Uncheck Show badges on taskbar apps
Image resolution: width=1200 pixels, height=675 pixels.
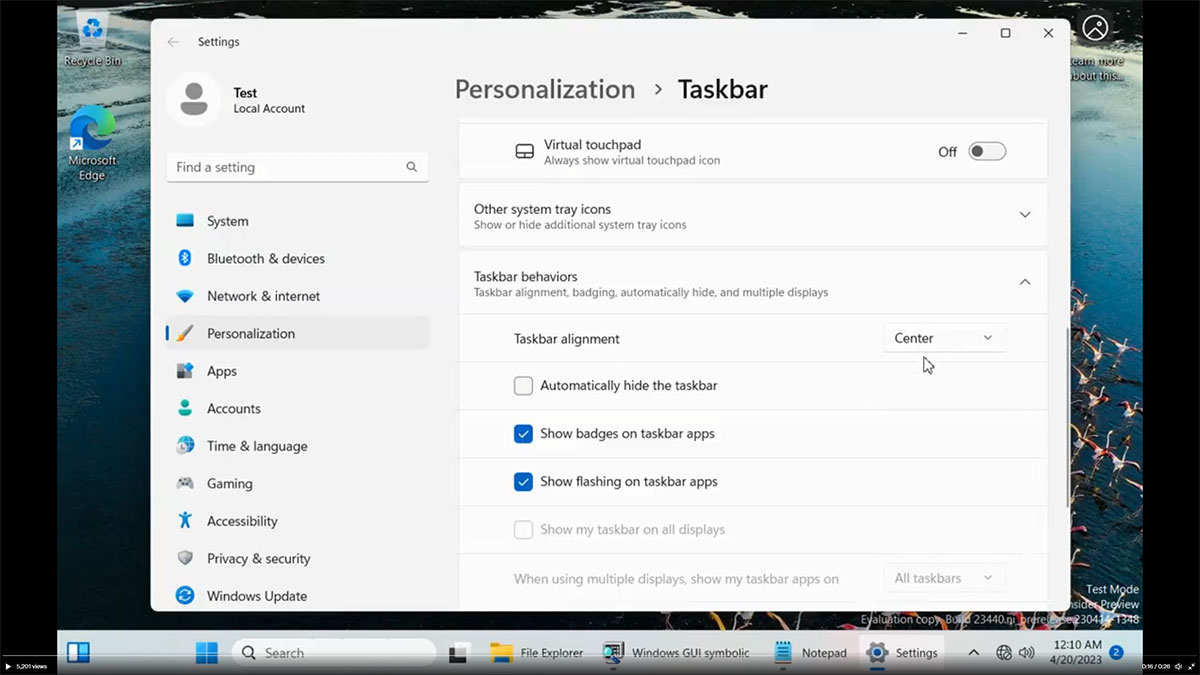click(x=523, y=434)
